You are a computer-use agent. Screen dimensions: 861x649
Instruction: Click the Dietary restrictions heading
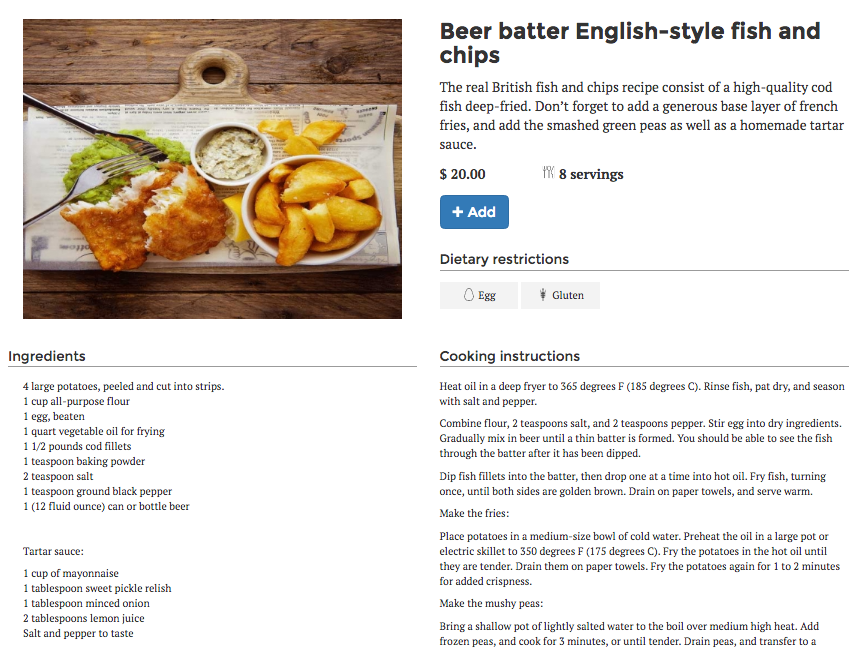pyautogui.click(x=504, y=259)
